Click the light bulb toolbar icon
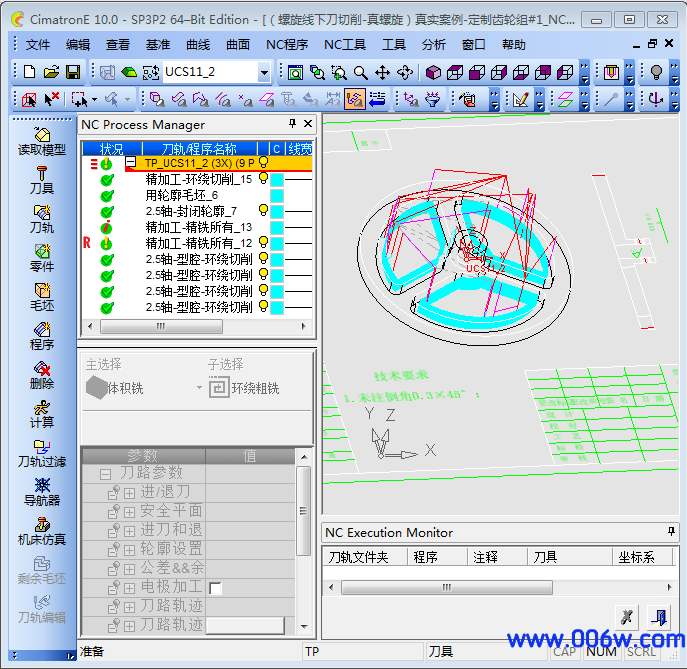The width and height of the screenshot is (687, 669). 656,73
